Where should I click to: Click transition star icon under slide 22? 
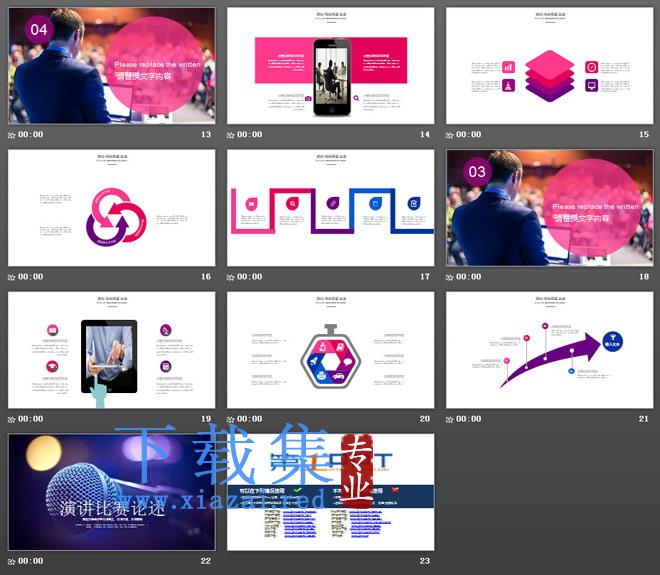click(x=11, y=562)
